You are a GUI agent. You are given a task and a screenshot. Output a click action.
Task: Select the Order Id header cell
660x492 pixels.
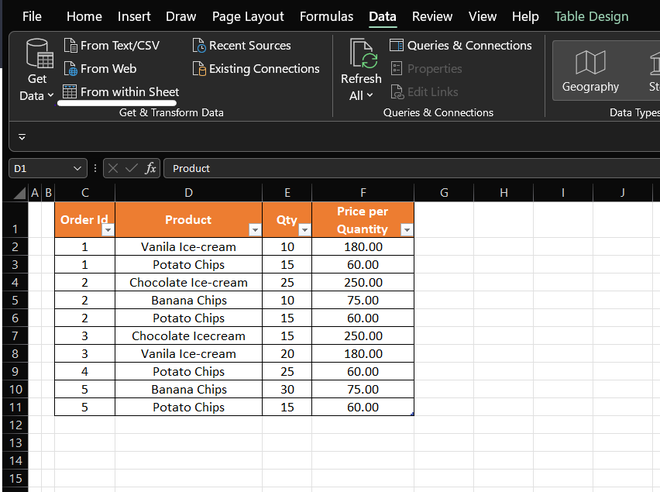pyautogui.click(x=85, y=220)
